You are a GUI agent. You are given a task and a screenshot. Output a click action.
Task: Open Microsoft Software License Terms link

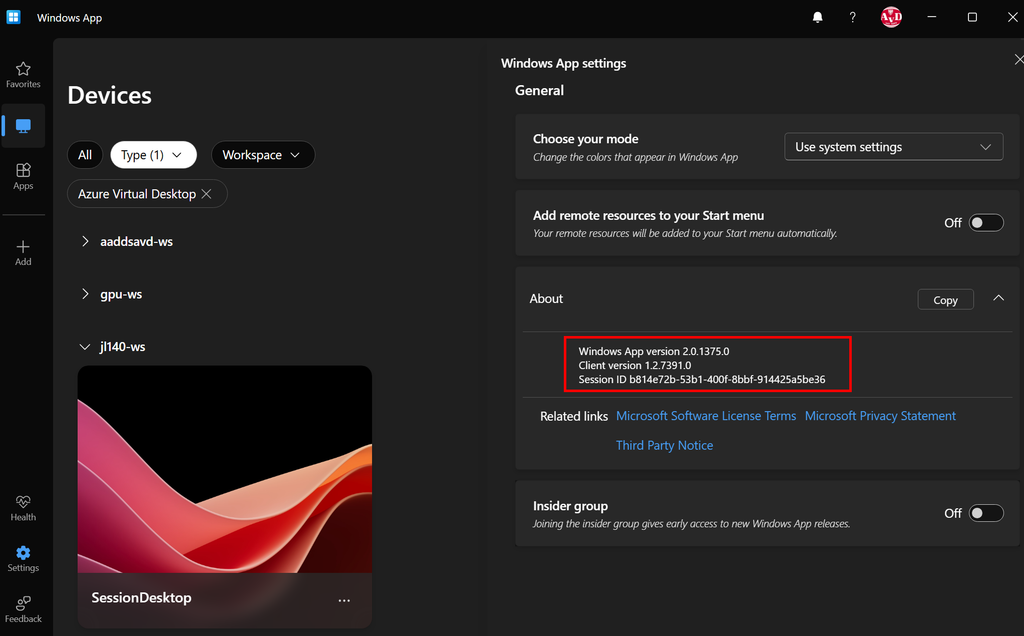point(706,416)
